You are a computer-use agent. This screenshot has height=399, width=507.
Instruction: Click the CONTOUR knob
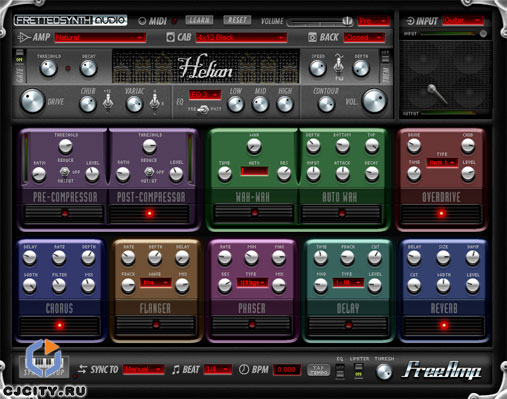pyautogui.click(x=326, y=104)
